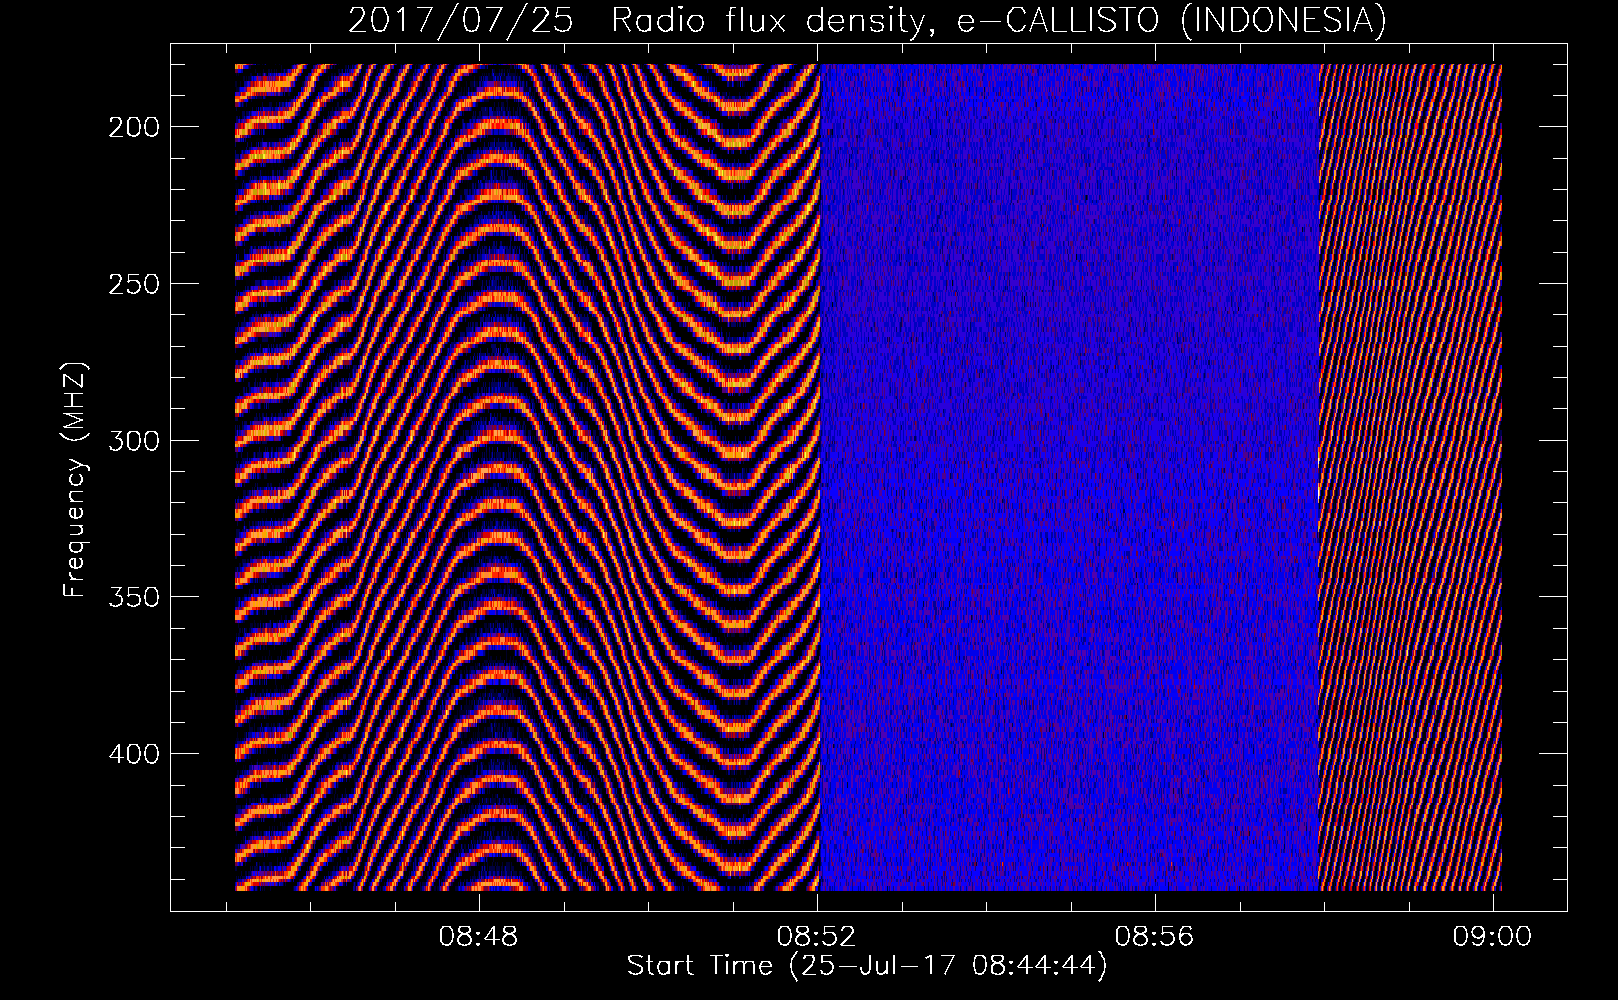Click the 200 frequency tick label
Viewport: 1618px width, 1000px height.
(x=132, y=127)
